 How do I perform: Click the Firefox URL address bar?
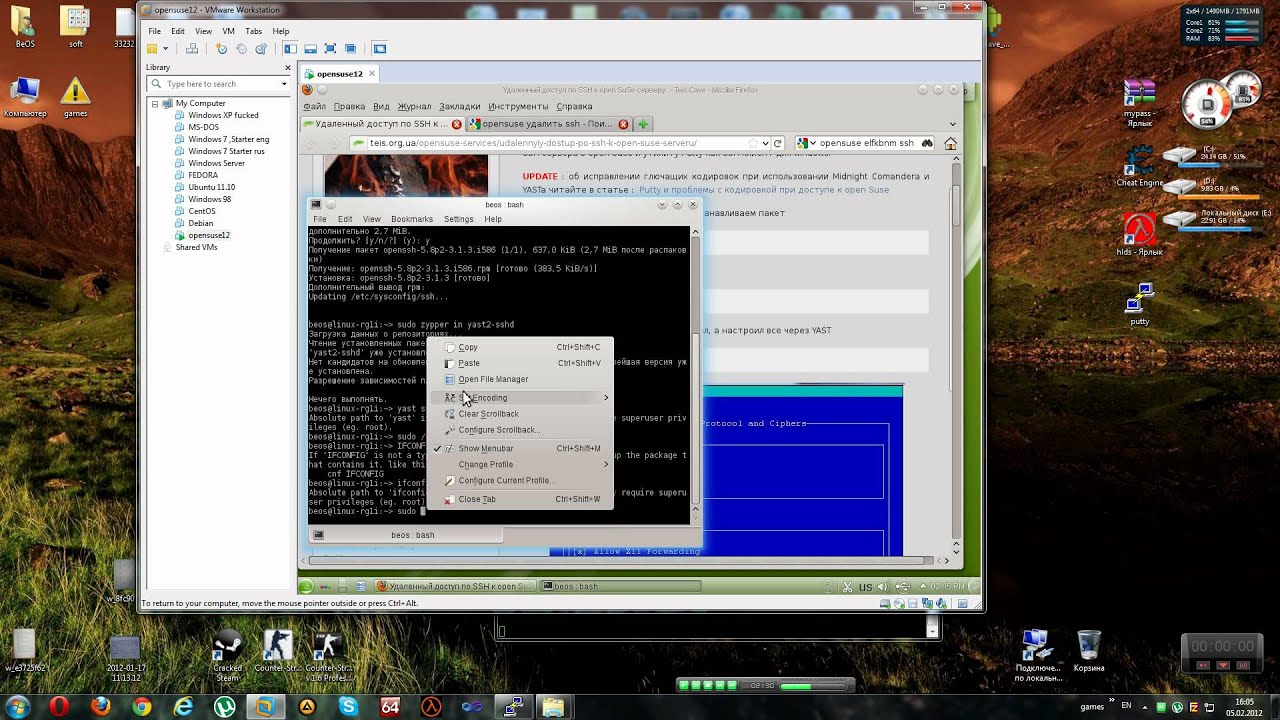560,143
